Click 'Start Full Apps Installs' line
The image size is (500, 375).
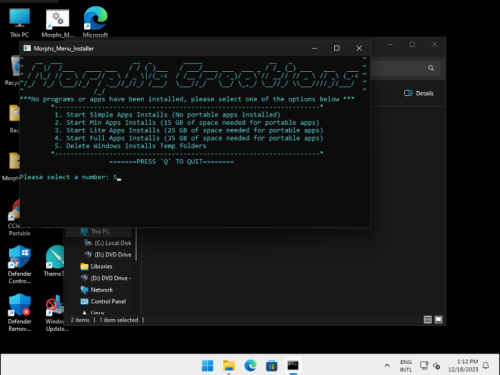pos(189,138)
